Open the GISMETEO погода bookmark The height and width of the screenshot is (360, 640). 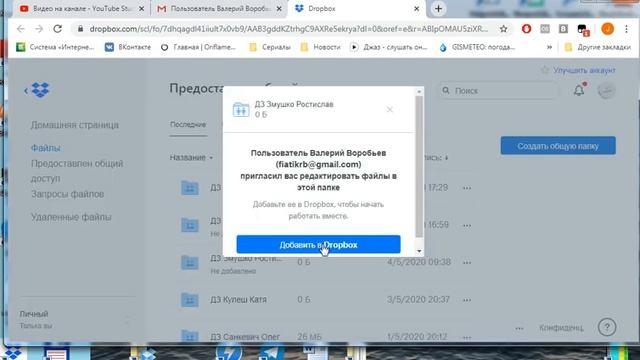[x=477, y=47]
